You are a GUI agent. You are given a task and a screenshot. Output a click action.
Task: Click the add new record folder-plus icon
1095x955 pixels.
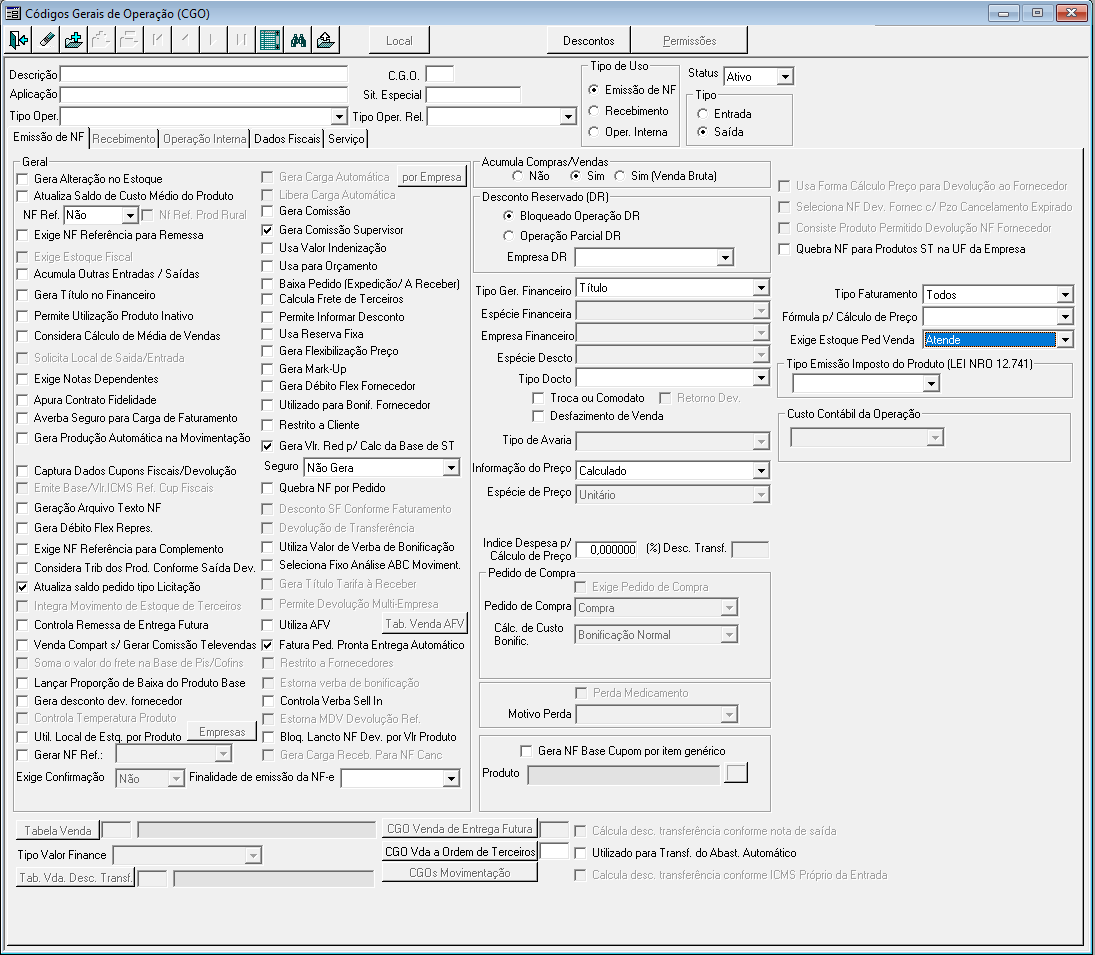(x=73, y=40)
